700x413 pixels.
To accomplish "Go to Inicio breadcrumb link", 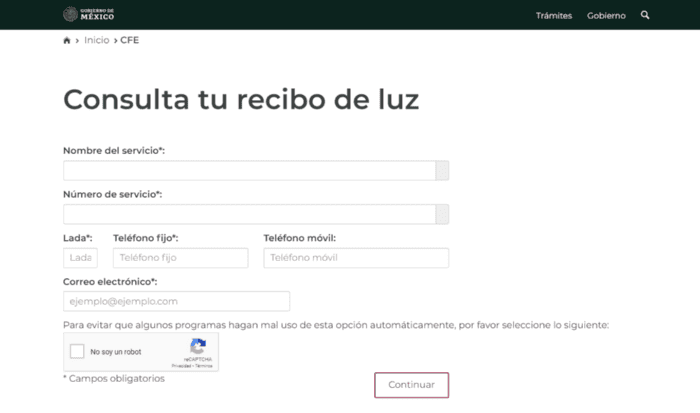I will 97,40.
